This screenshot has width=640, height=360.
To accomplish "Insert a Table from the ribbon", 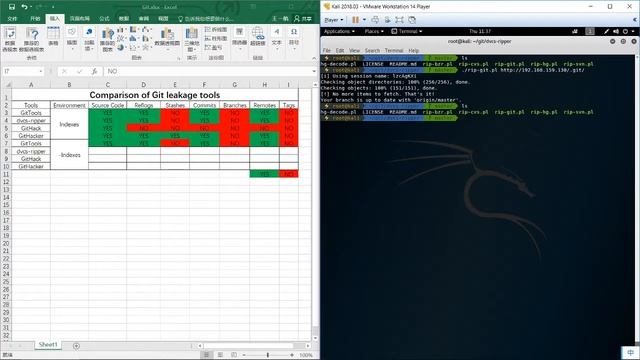I will [x=53, y=37].
